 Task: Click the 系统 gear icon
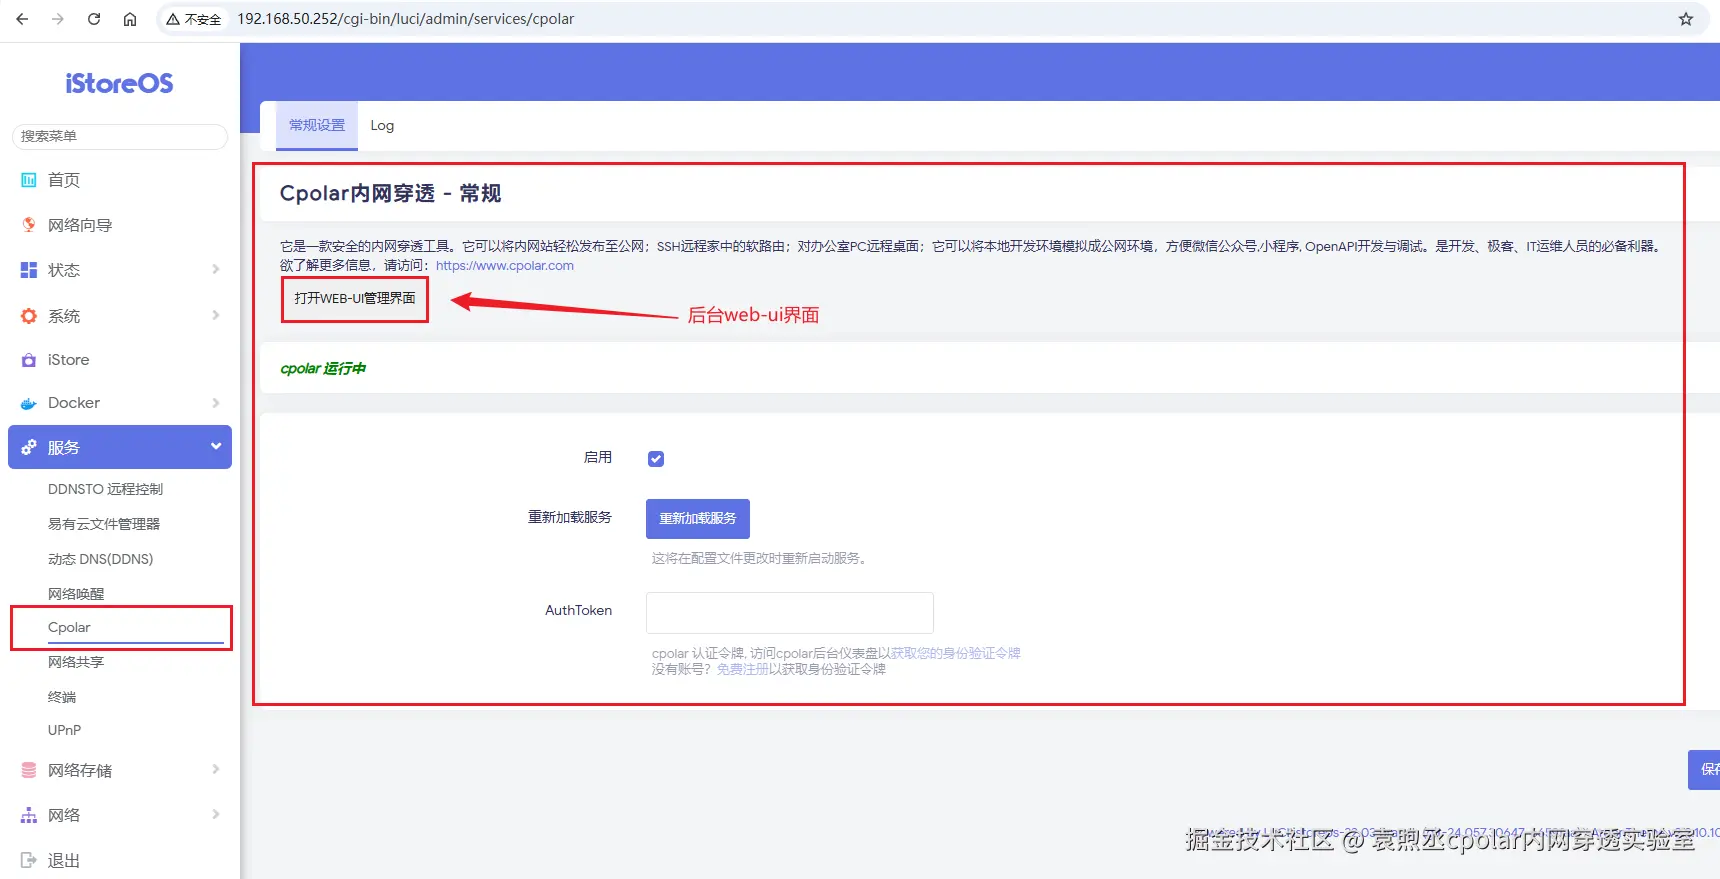click(x=29, y=316)
